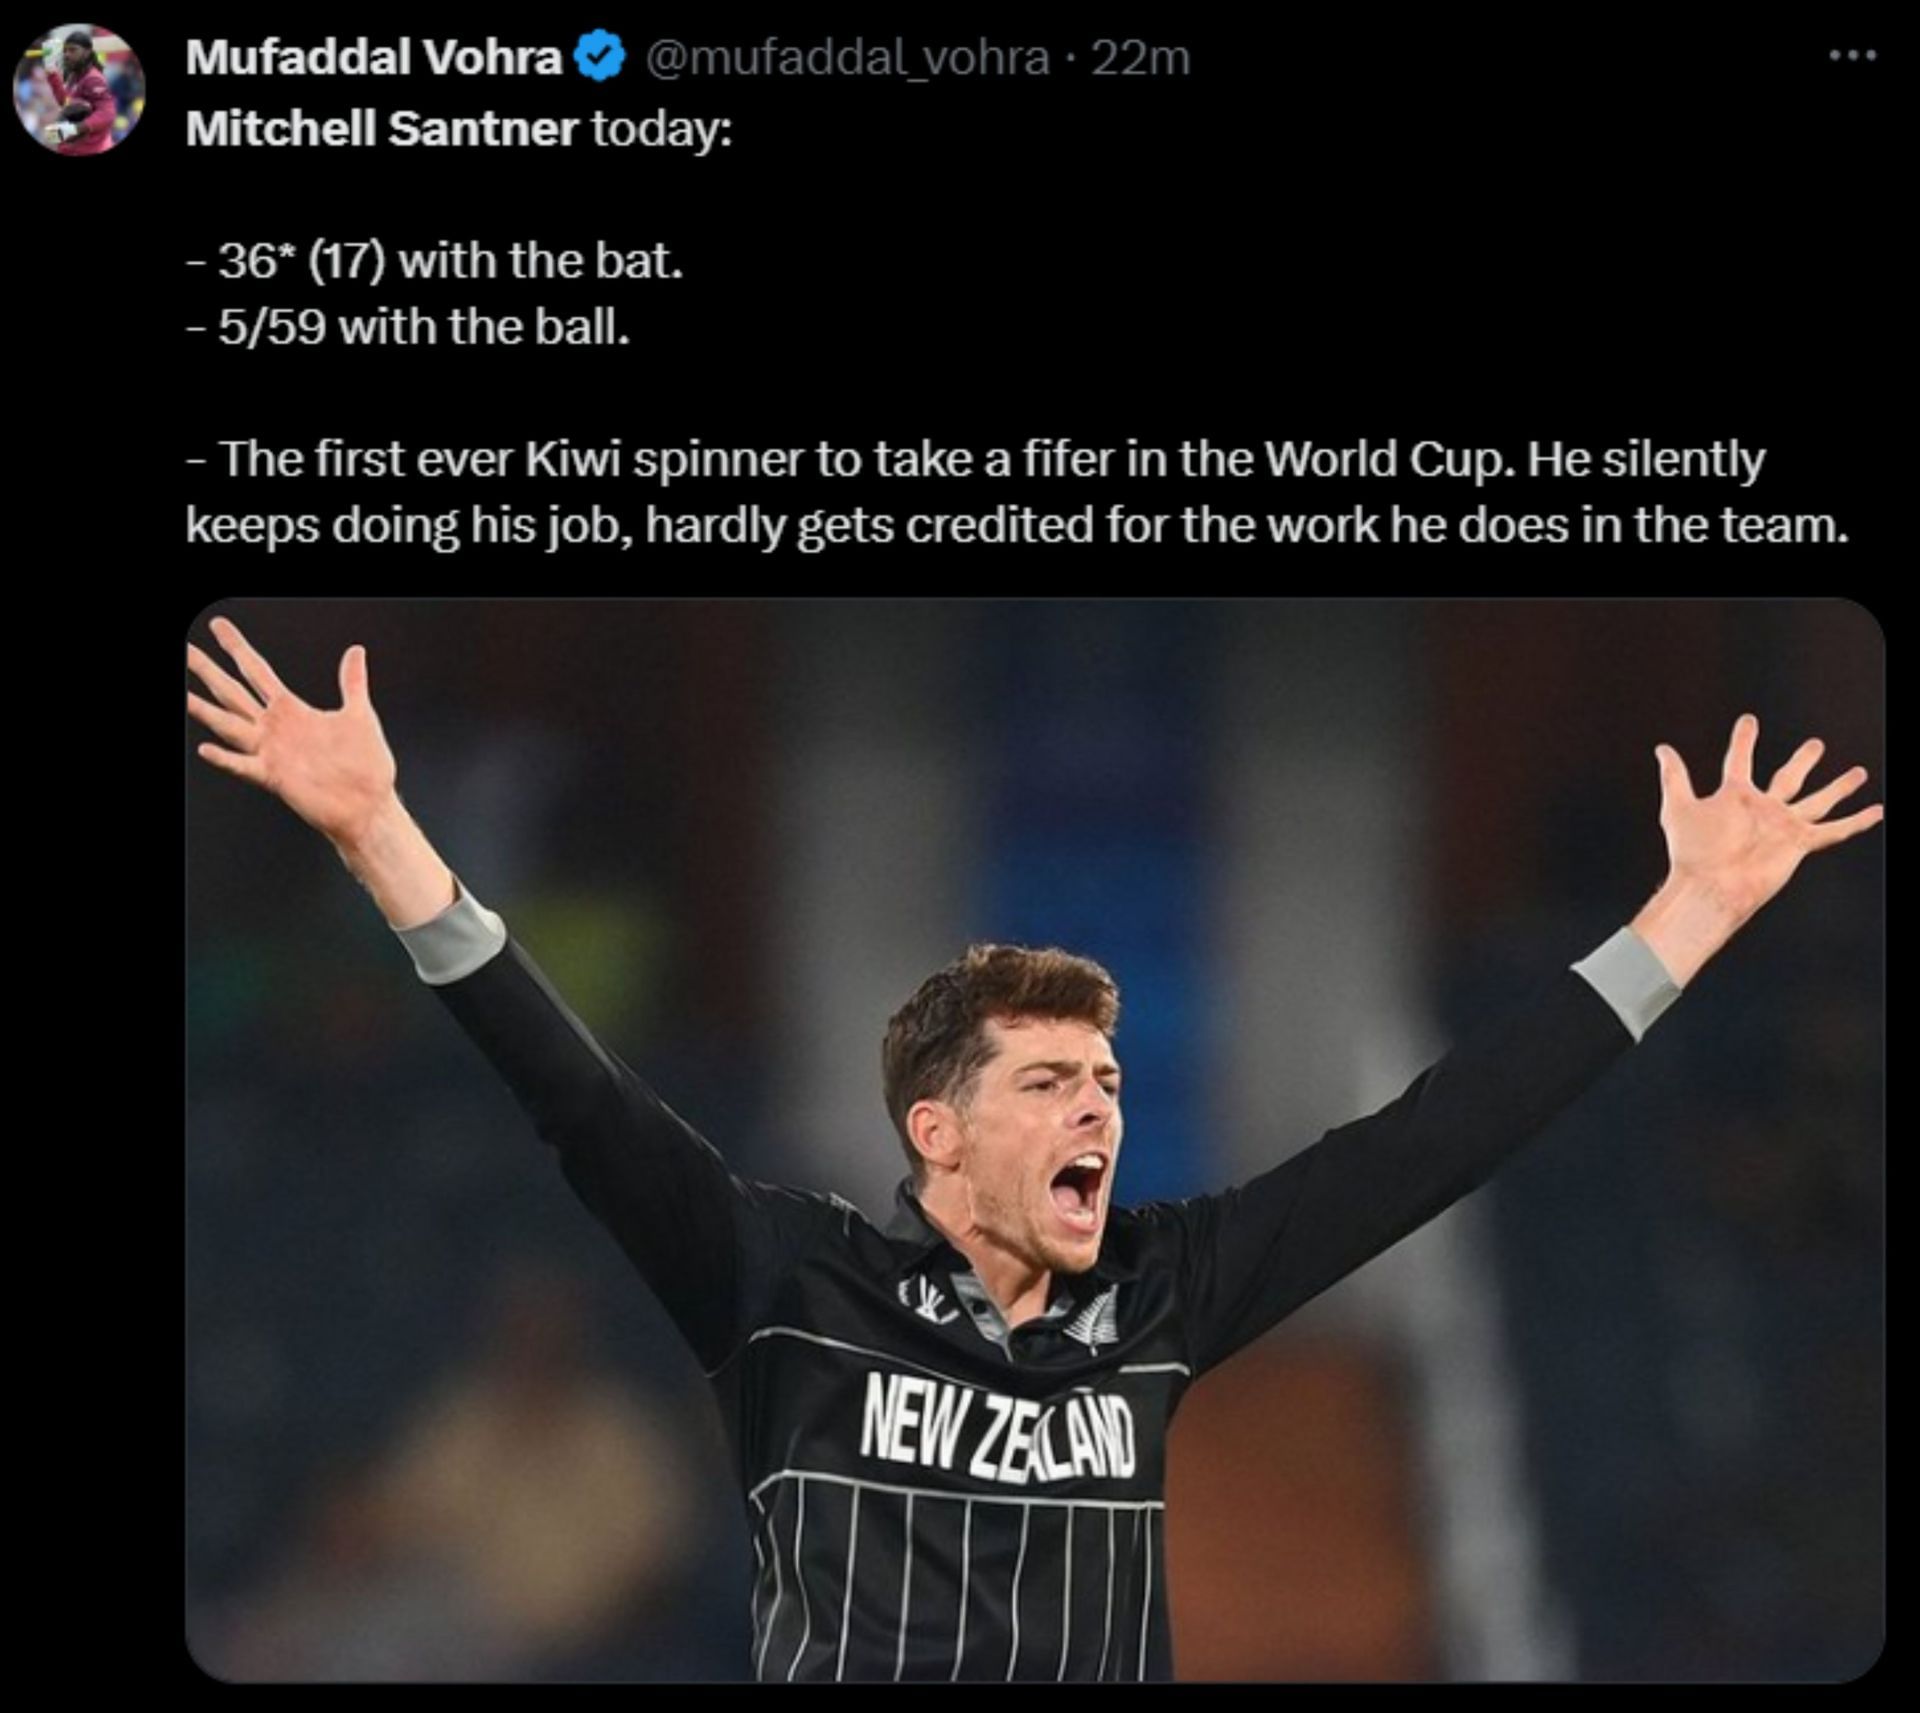Click the word "today:" in the tweet
The width and height of the screenshot is (1920, 1713).
(x=661, y=129)
